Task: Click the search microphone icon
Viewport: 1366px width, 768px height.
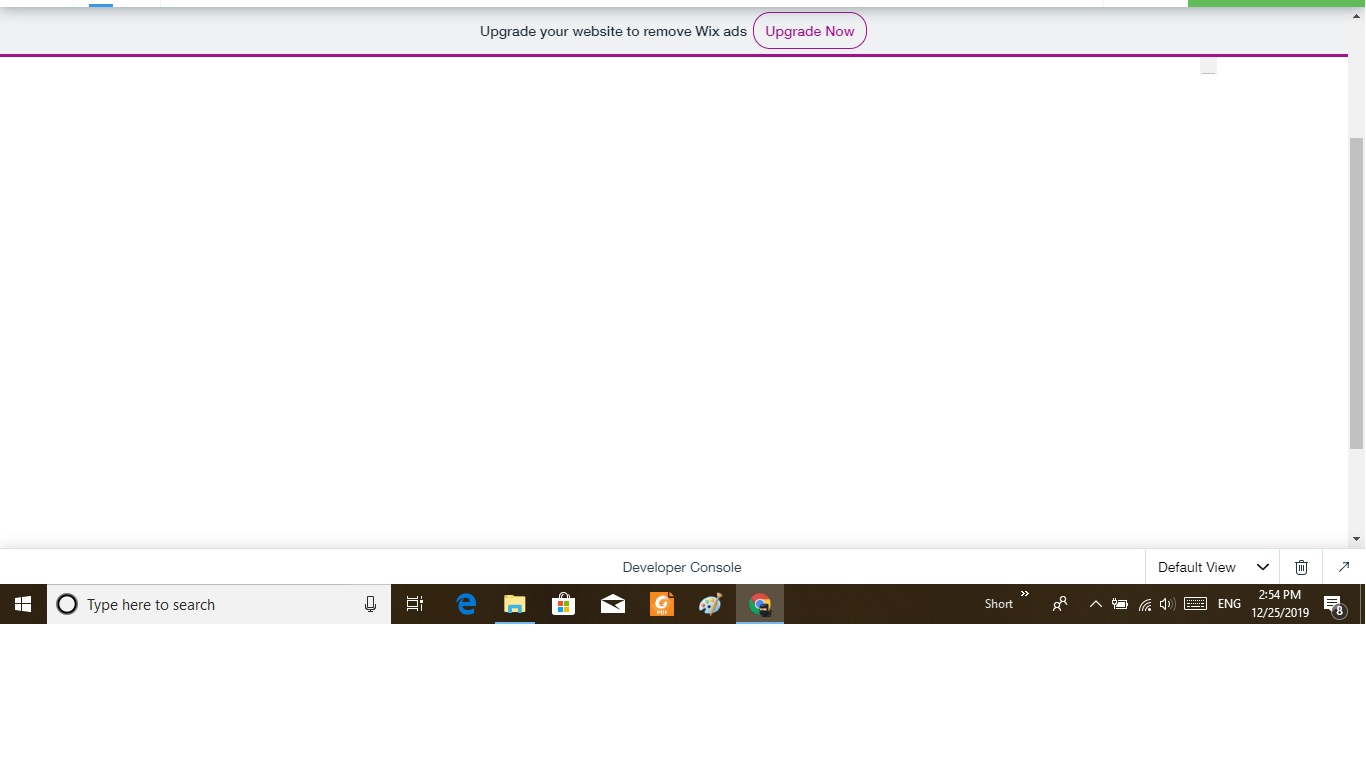Action: (x=370, y=604)
